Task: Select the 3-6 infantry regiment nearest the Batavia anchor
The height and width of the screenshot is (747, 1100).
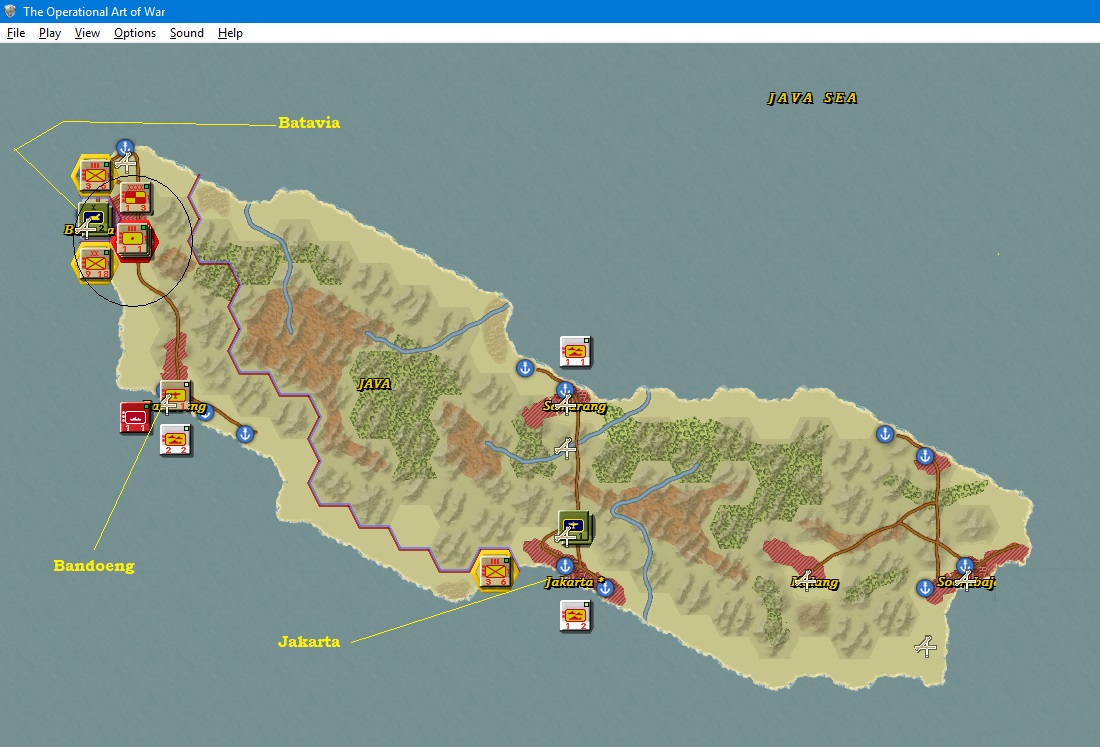Action: click(95, 175)
